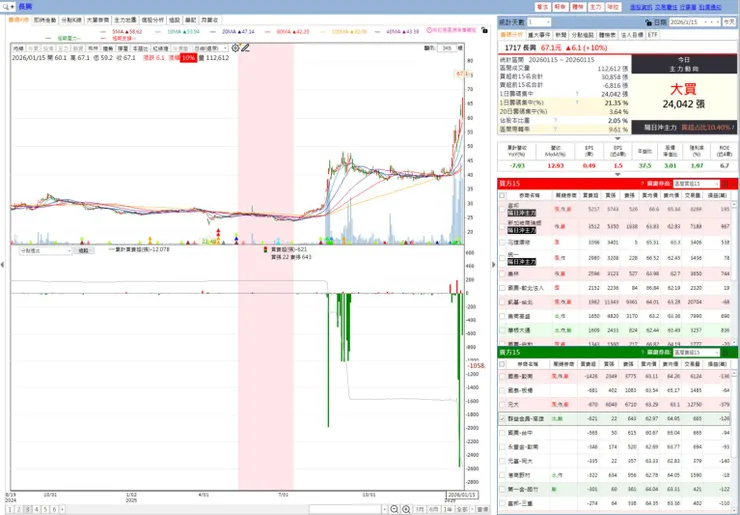
Task: Toggle the 爆量 chart overlay button
Action: [123, 48]
